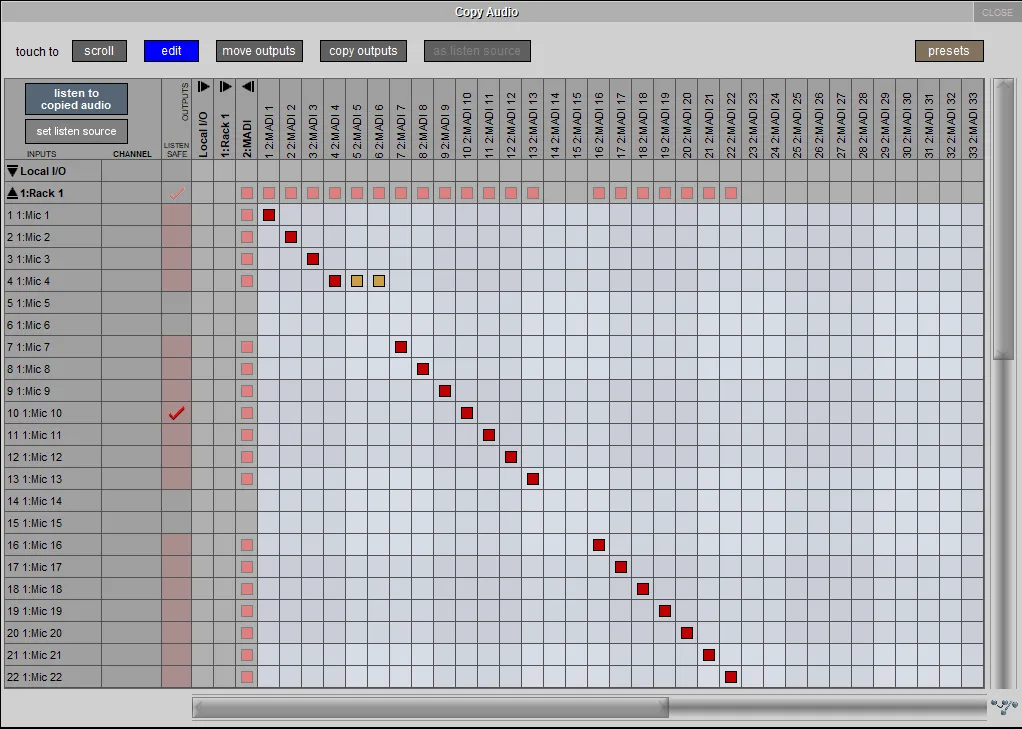Click 2:MADI summary square for Mic 10 row
Screen dimensions: 1022x729
(x=247, y=413)
